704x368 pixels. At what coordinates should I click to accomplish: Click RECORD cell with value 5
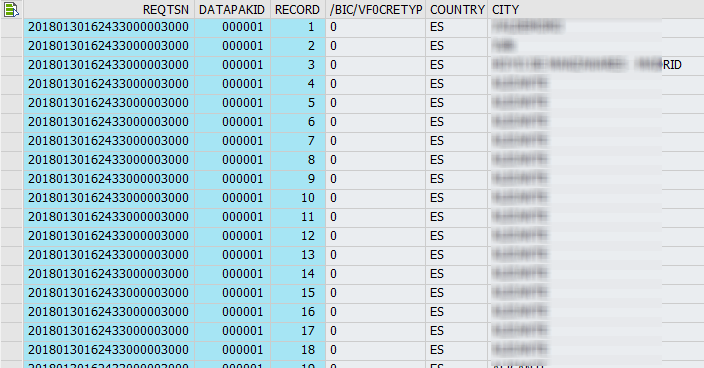[x=298, y=103]
